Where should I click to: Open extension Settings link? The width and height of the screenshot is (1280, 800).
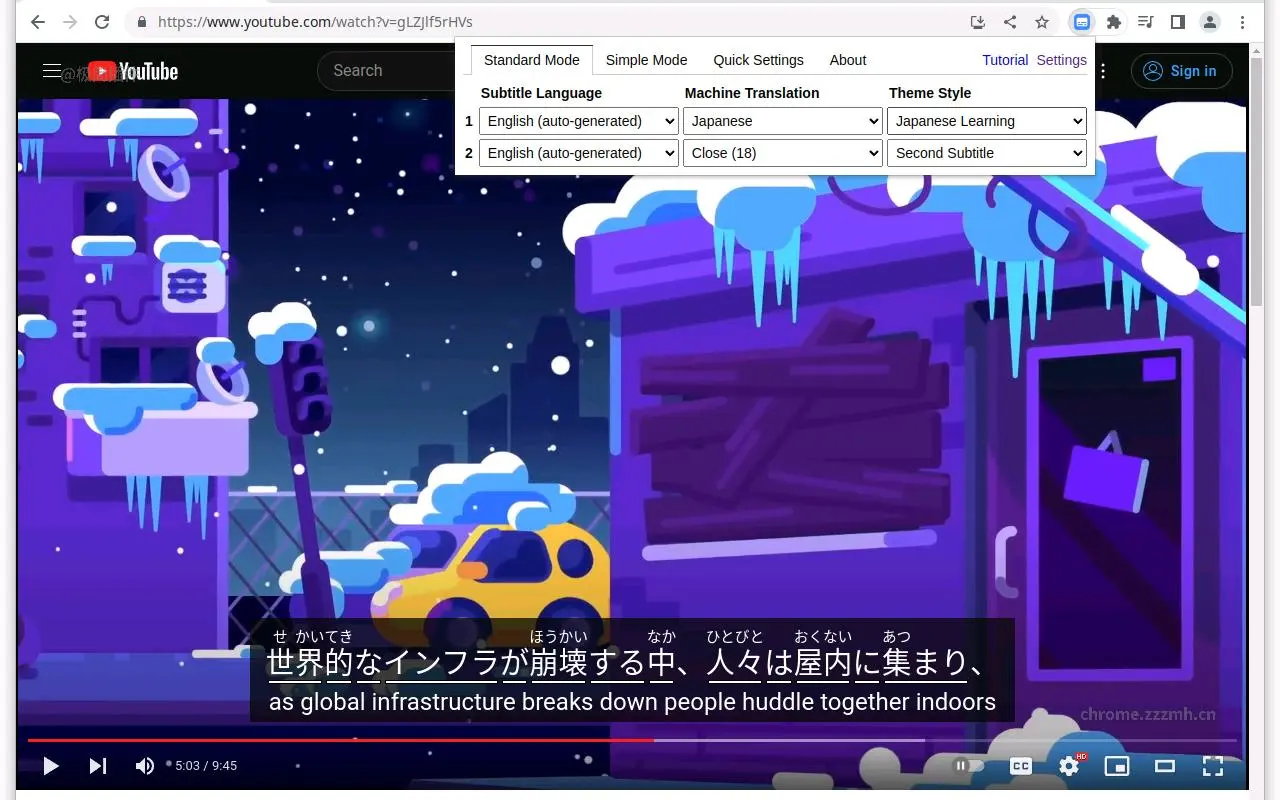pyautogui.click(x=1061, y=60)
